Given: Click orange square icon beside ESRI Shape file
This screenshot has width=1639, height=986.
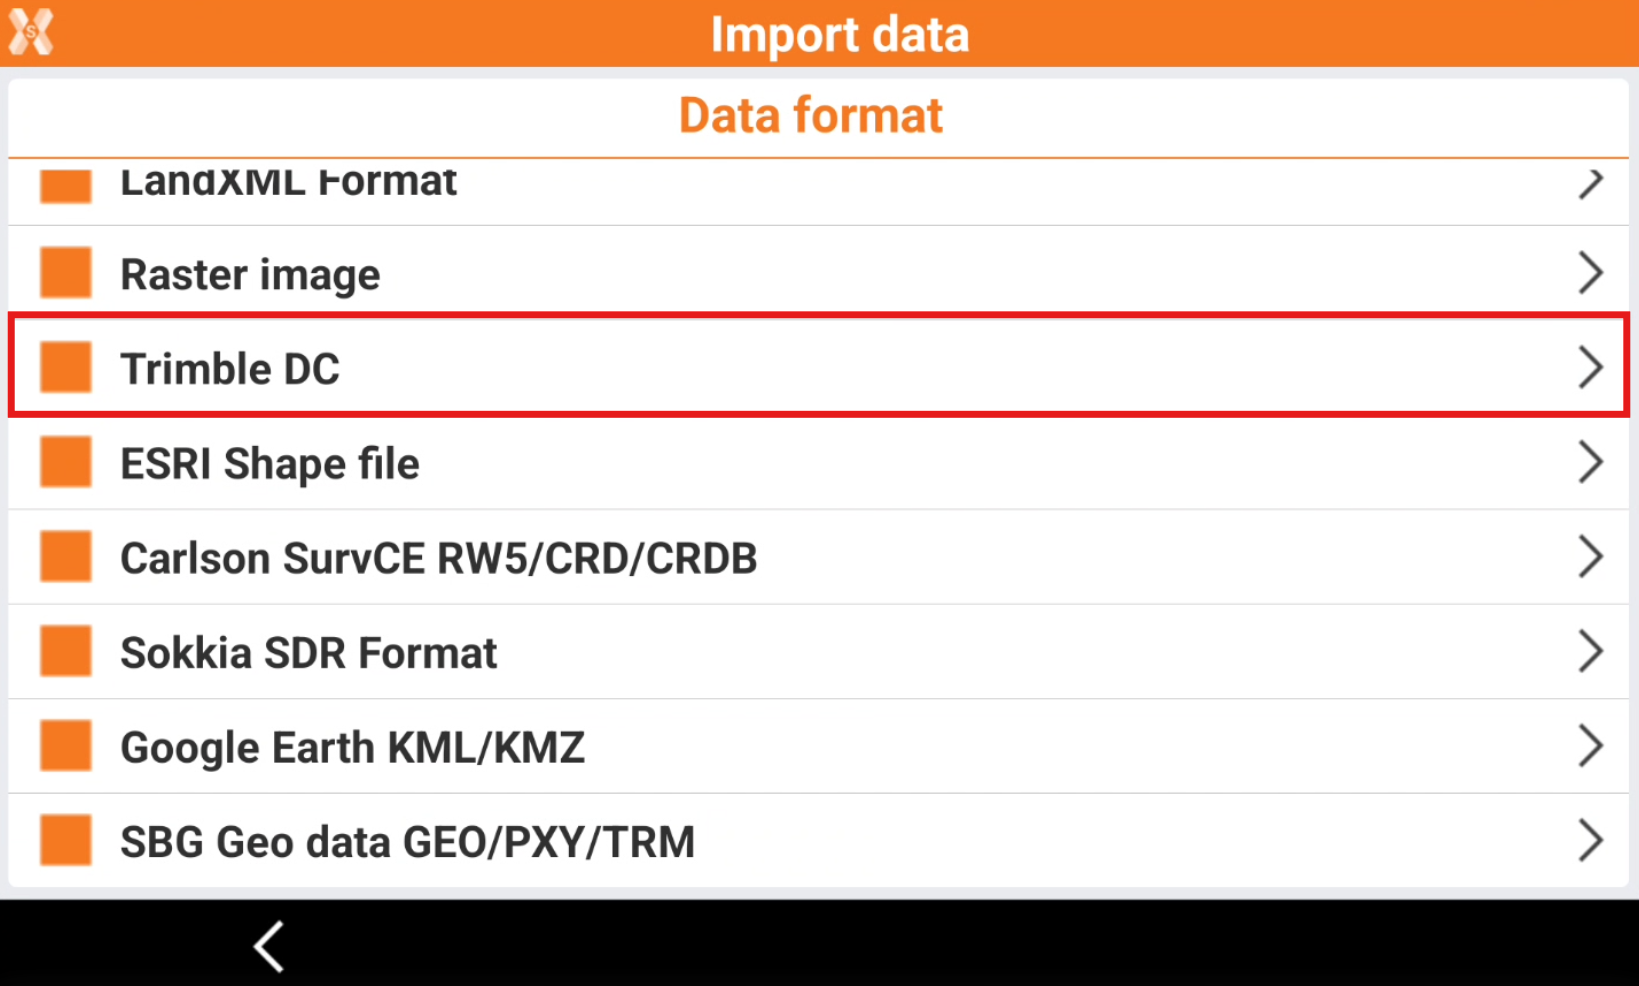Looking at the screenshot, I should (66, 462).
